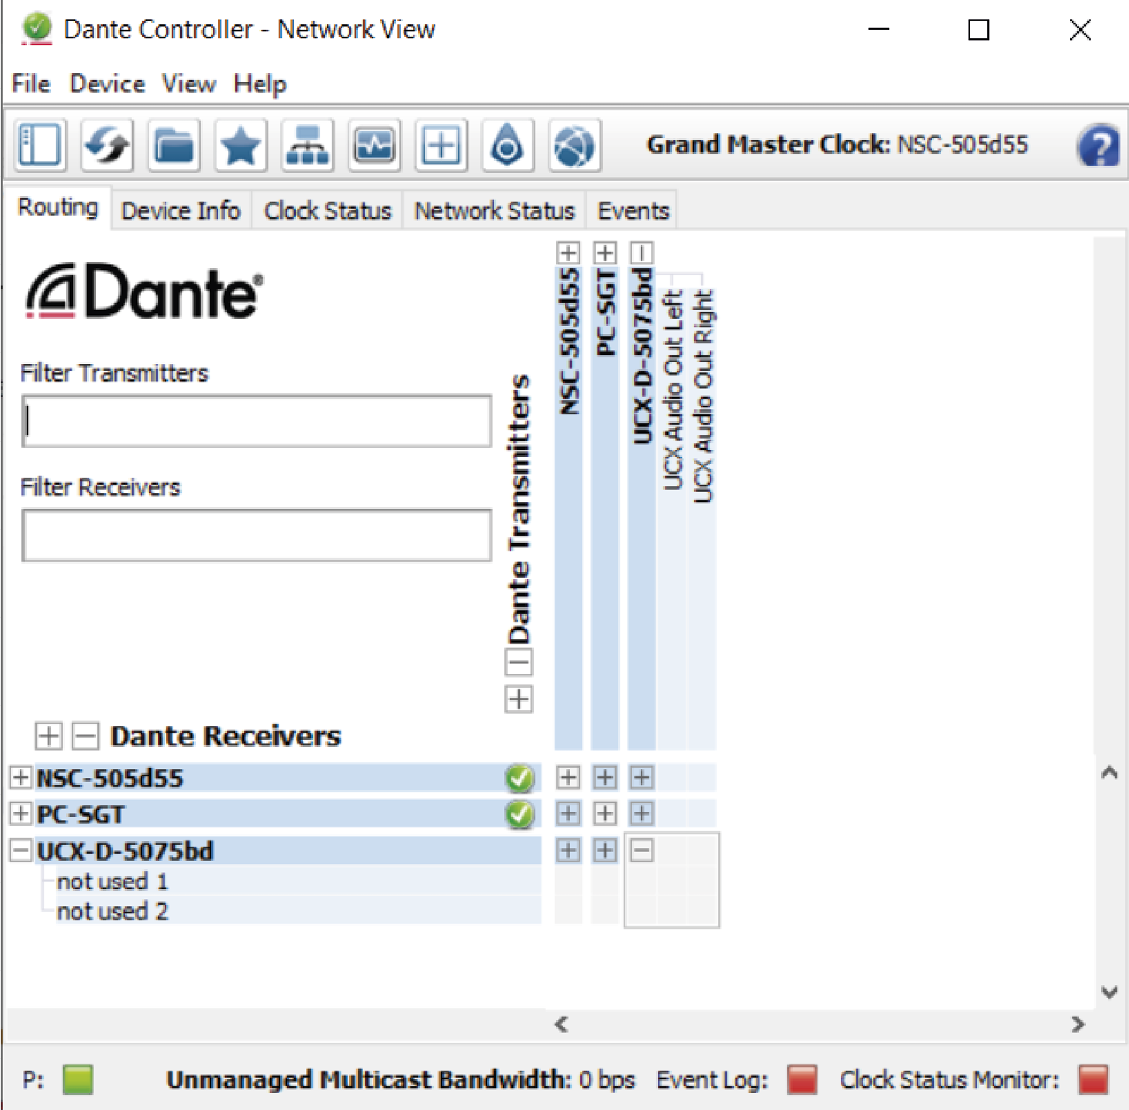Expand the PC-SGT receiver row
This screenshot has height=1110, width=1129.
[x=20, y=813]
